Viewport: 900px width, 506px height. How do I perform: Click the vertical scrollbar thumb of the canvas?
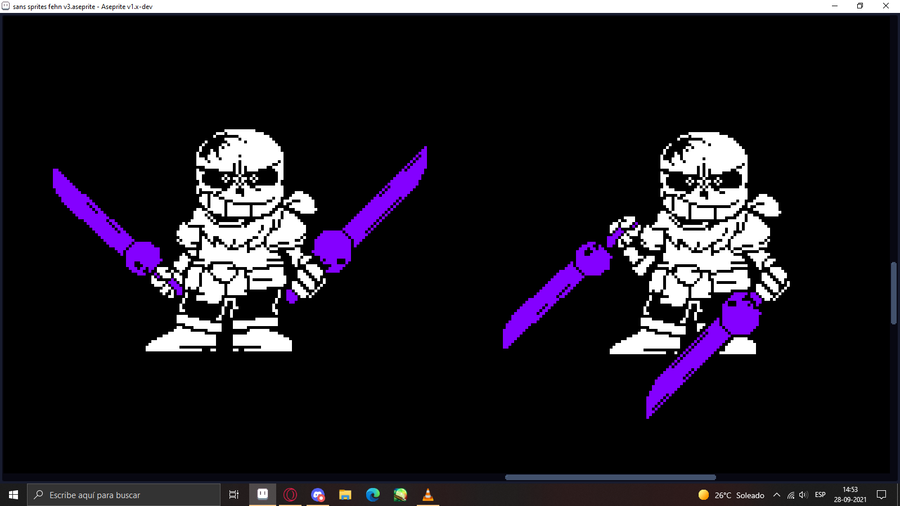894,293
